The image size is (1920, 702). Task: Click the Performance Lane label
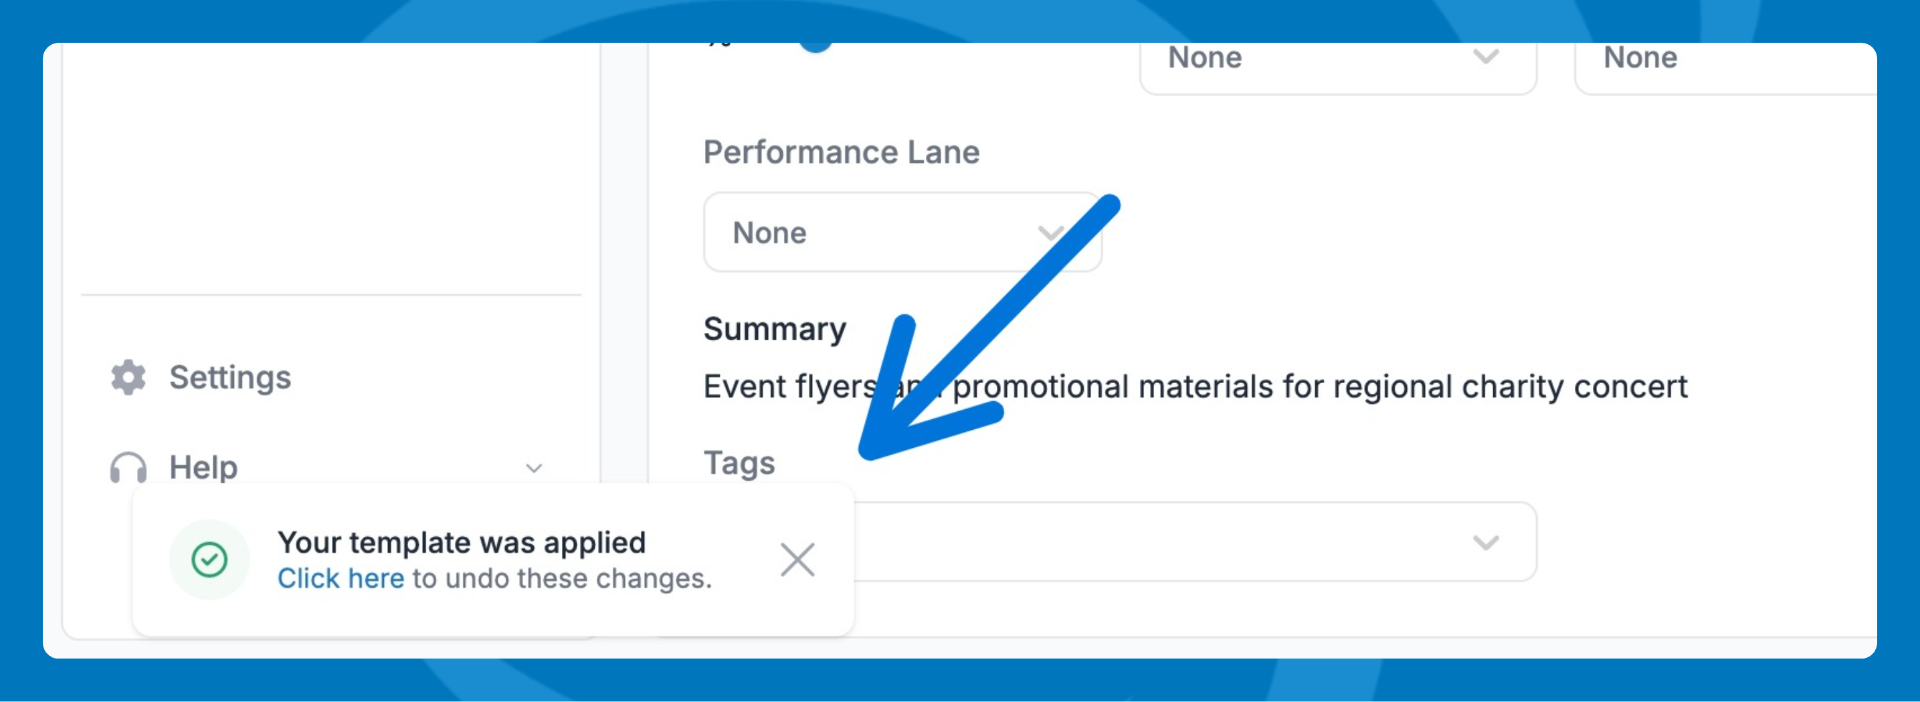pyautogui.click(x=841, y=152)
